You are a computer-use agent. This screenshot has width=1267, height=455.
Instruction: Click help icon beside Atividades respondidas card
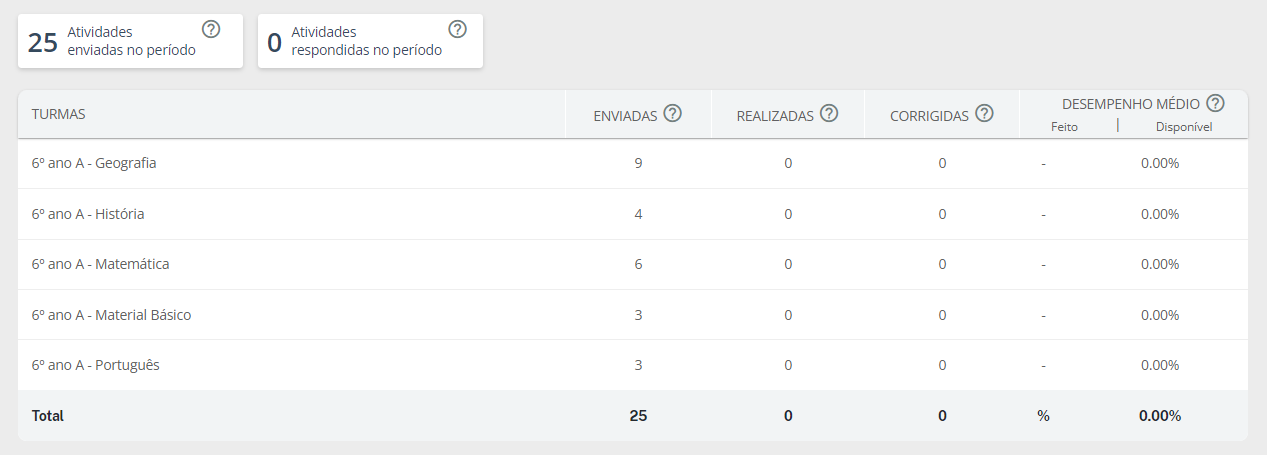[x=458, y=29]
